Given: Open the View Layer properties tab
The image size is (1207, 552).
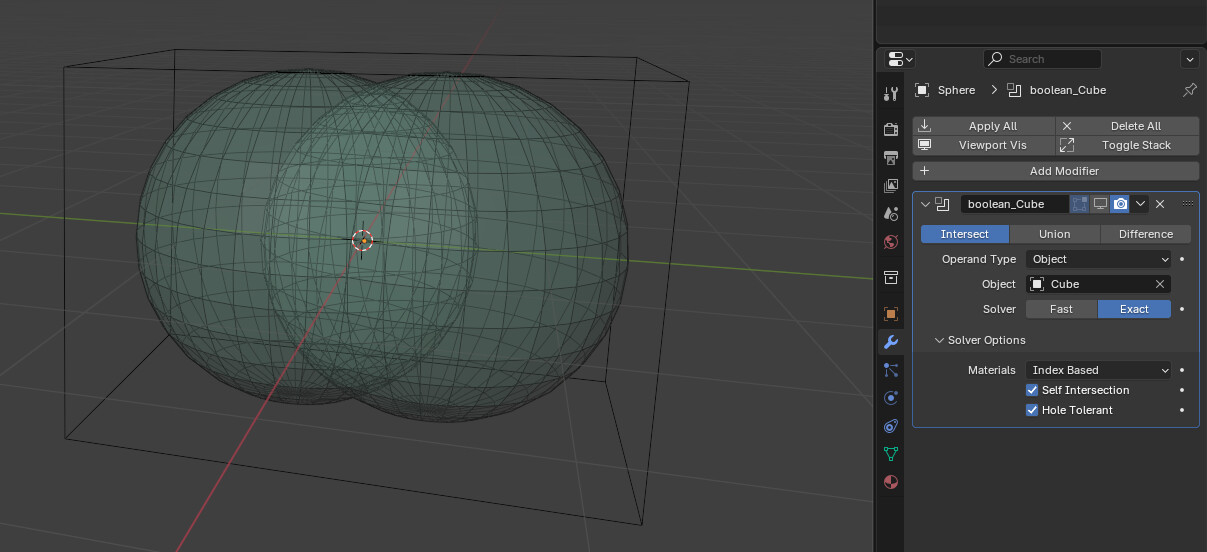Looking at the screenshot, I should 890,185.
